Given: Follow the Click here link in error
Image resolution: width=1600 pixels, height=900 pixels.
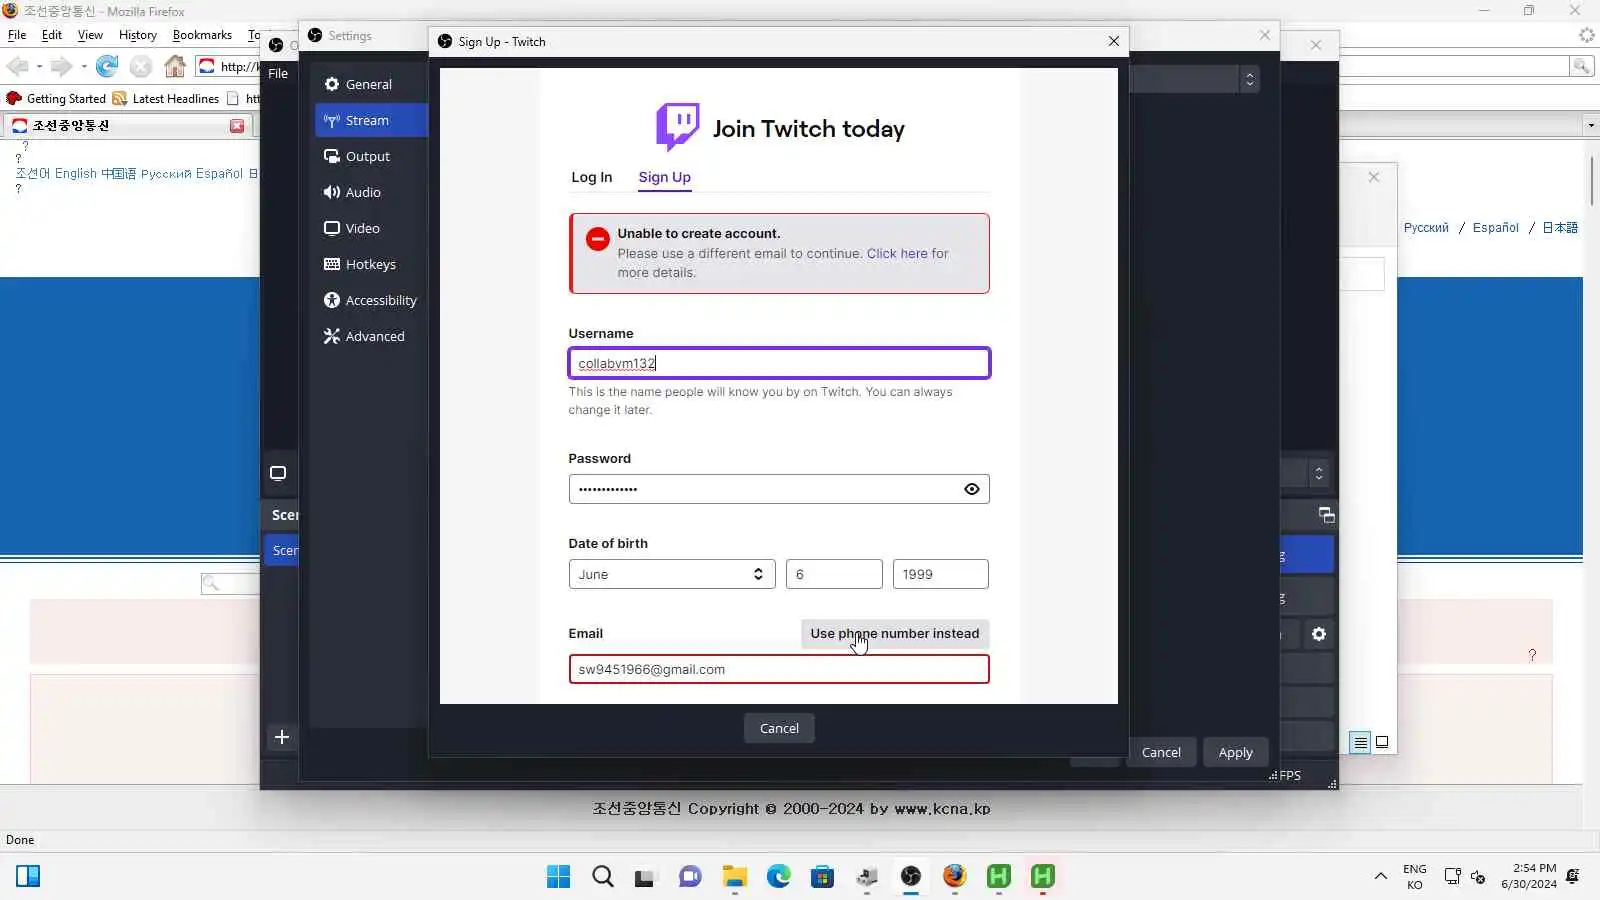Looking at the screenshot, I should pyautogui.click(x=897, y=253).
